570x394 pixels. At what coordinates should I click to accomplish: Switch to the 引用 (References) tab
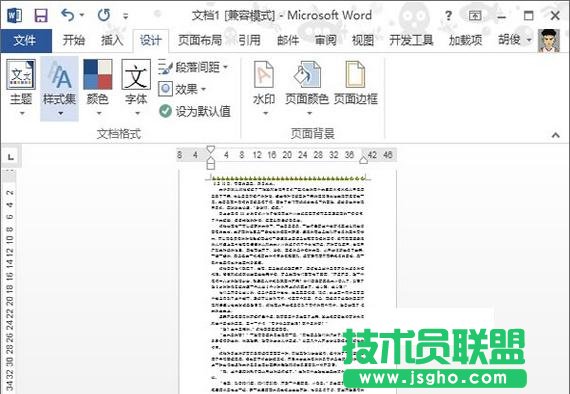point(249,40)
